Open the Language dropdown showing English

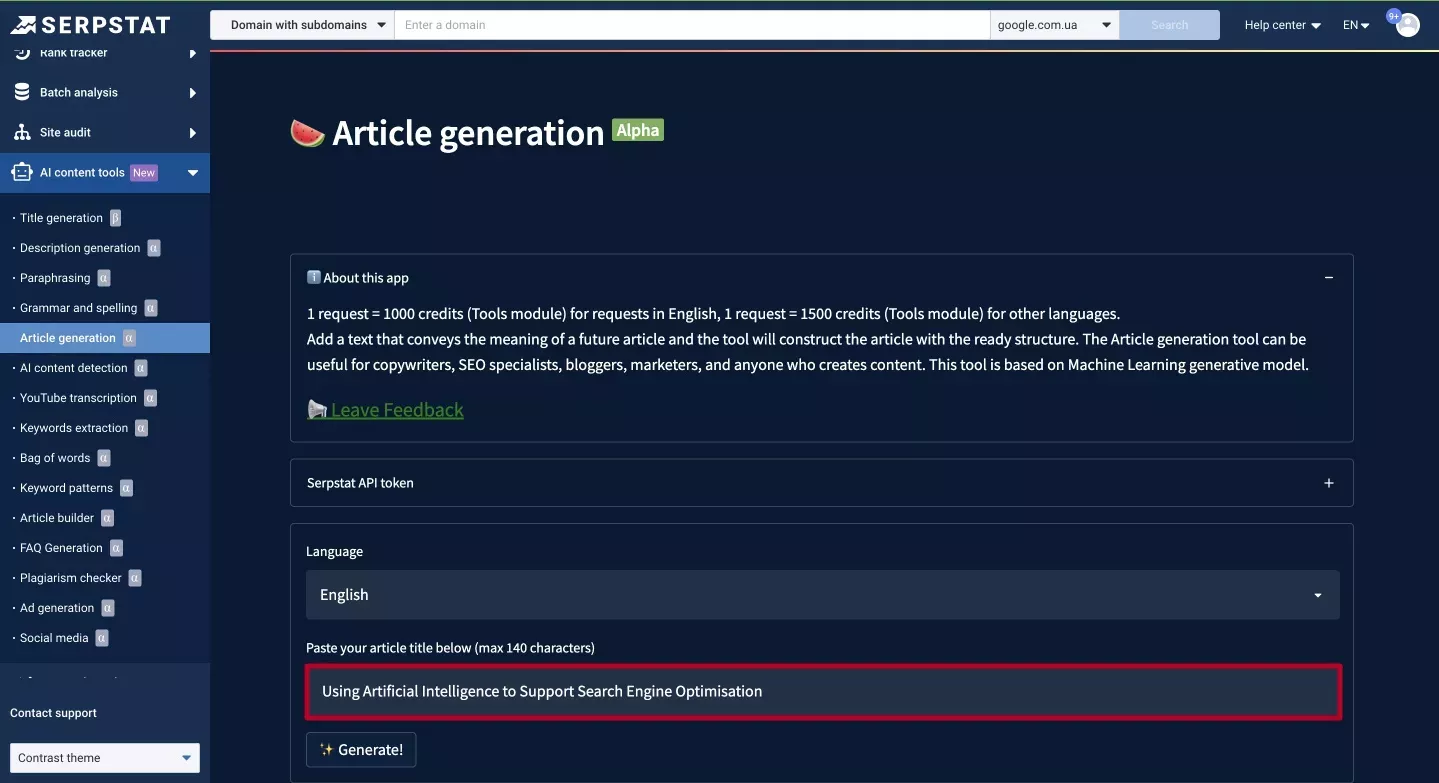pos(822,595)
